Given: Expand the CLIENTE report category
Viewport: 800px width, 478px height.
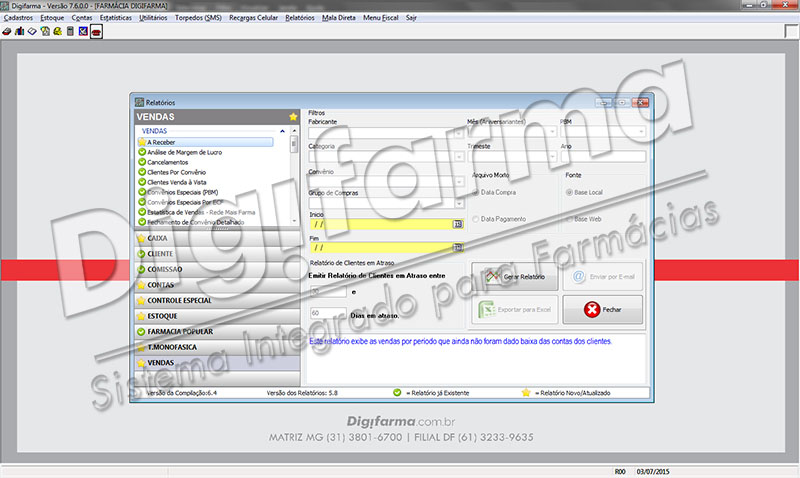Looking at the screenshot, I should tap(217, 254).
